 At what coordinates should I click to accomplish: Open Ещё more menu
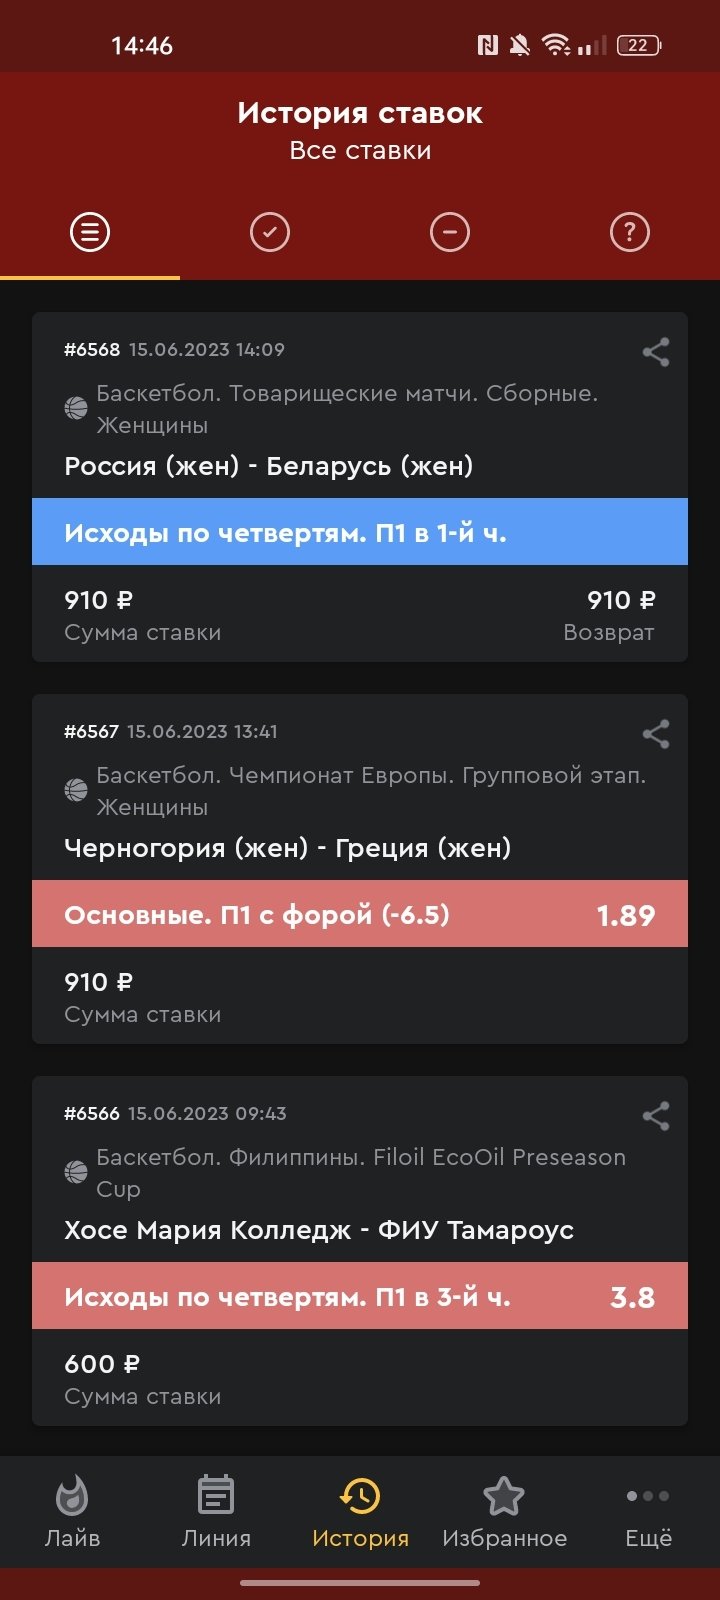tap(648, 1512)
